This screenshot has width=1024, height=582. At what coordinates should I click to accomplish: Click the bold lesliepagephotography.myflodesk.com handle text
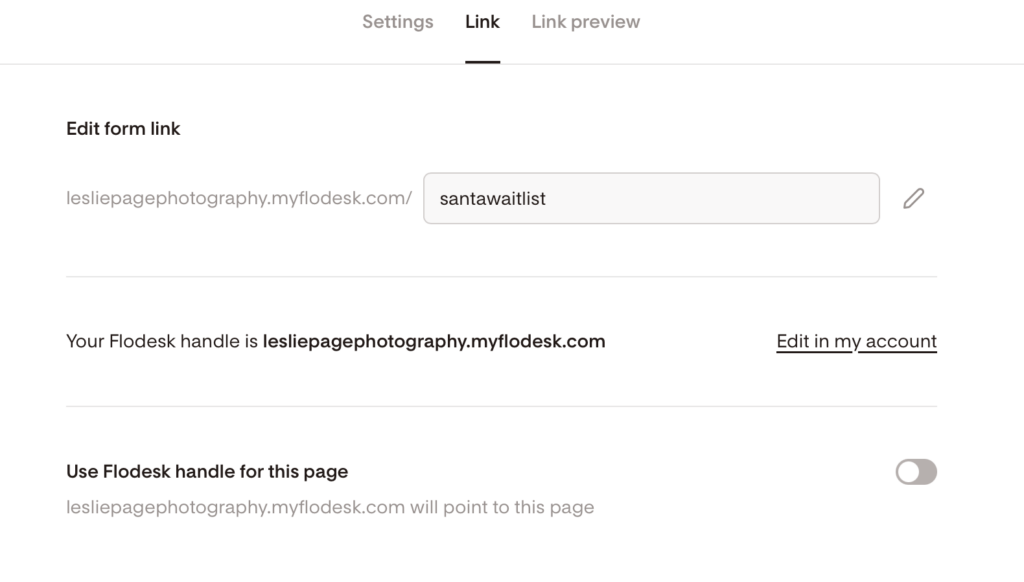(x=434, y=342)
